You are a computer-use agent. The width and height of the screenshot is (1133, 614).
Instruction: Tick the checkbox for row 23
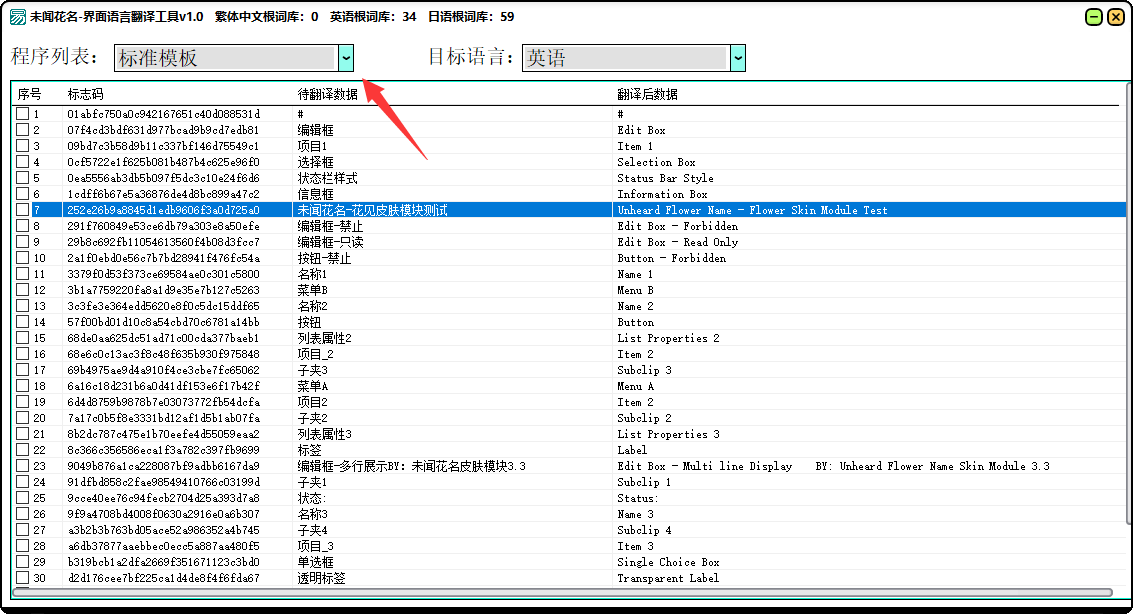tap(22, 466)
